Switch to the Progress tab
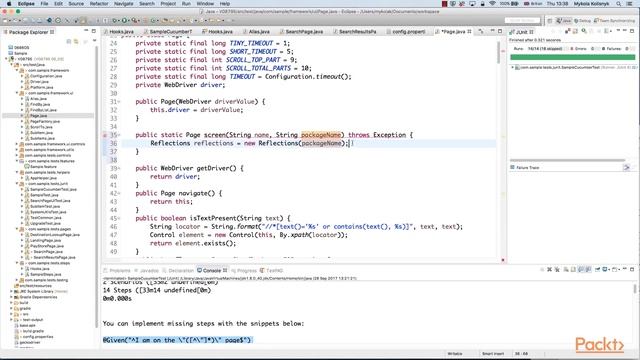640x360 pixels. pos(244,271)
